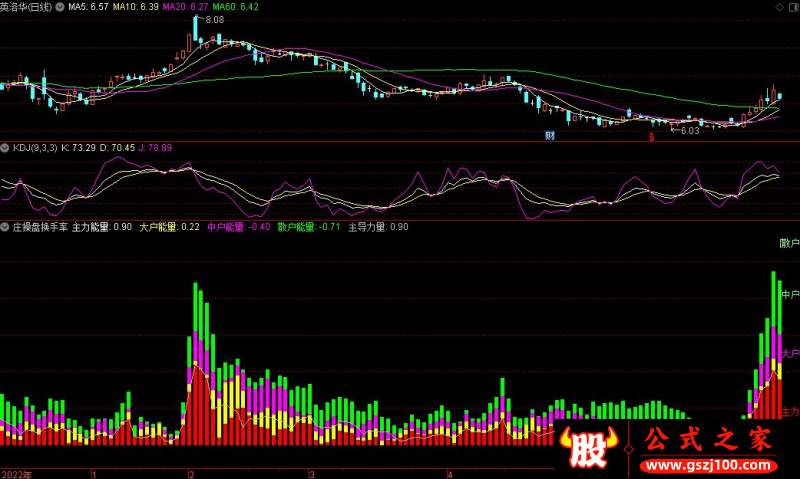Click the 财 financial marker icon

[549, 135]
